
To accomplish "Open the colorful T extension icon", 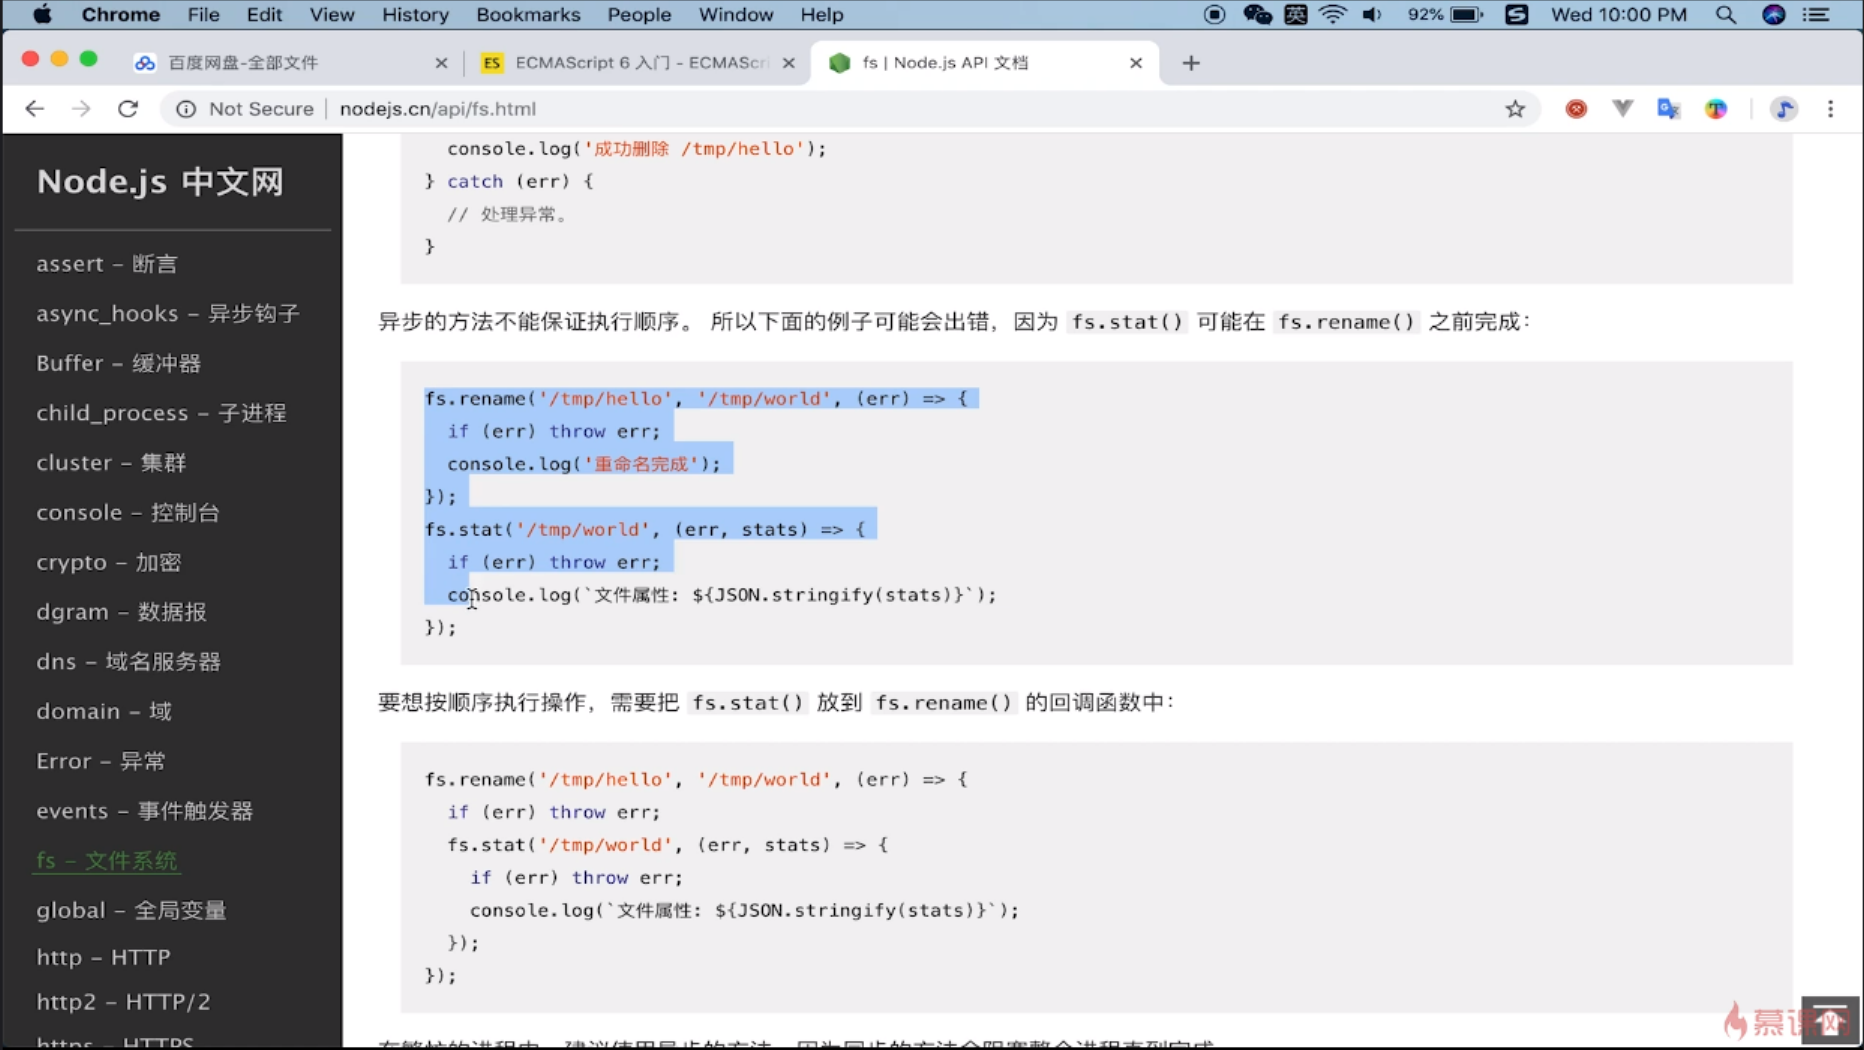I will click(x=1716, y=108).
